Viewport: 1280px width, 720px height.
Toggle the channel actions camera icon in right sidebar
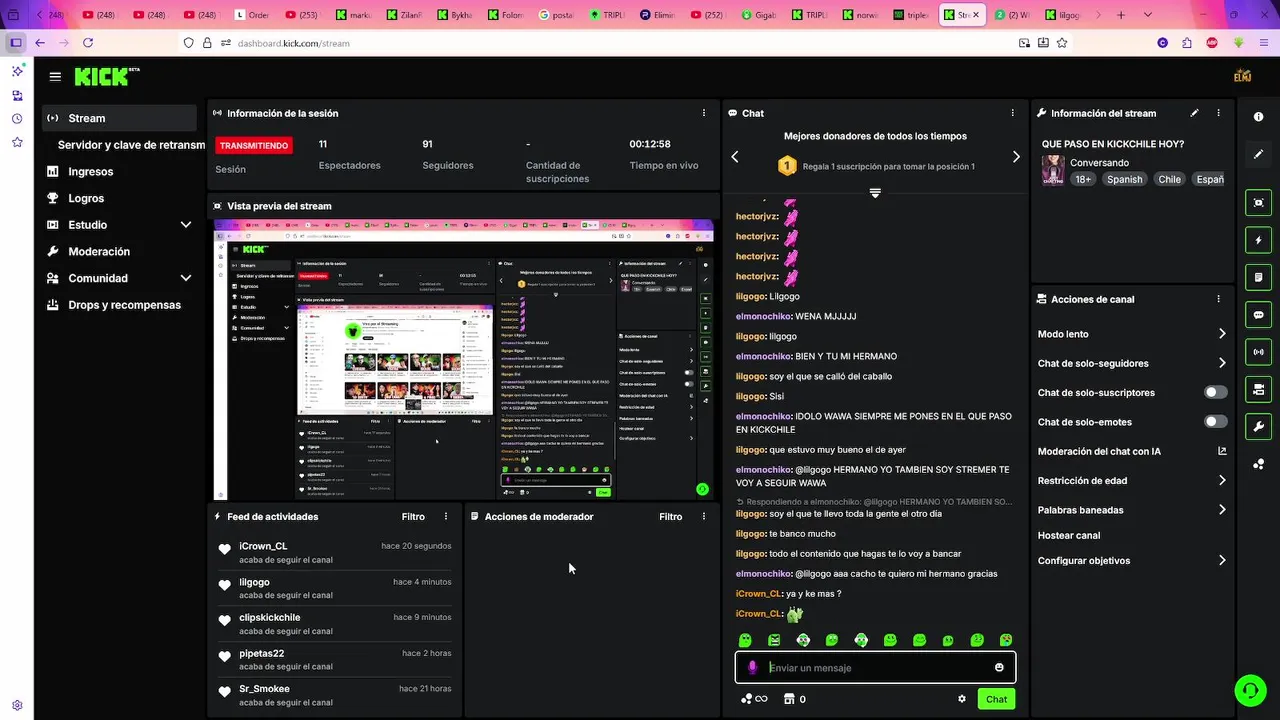pos(1258,389)
